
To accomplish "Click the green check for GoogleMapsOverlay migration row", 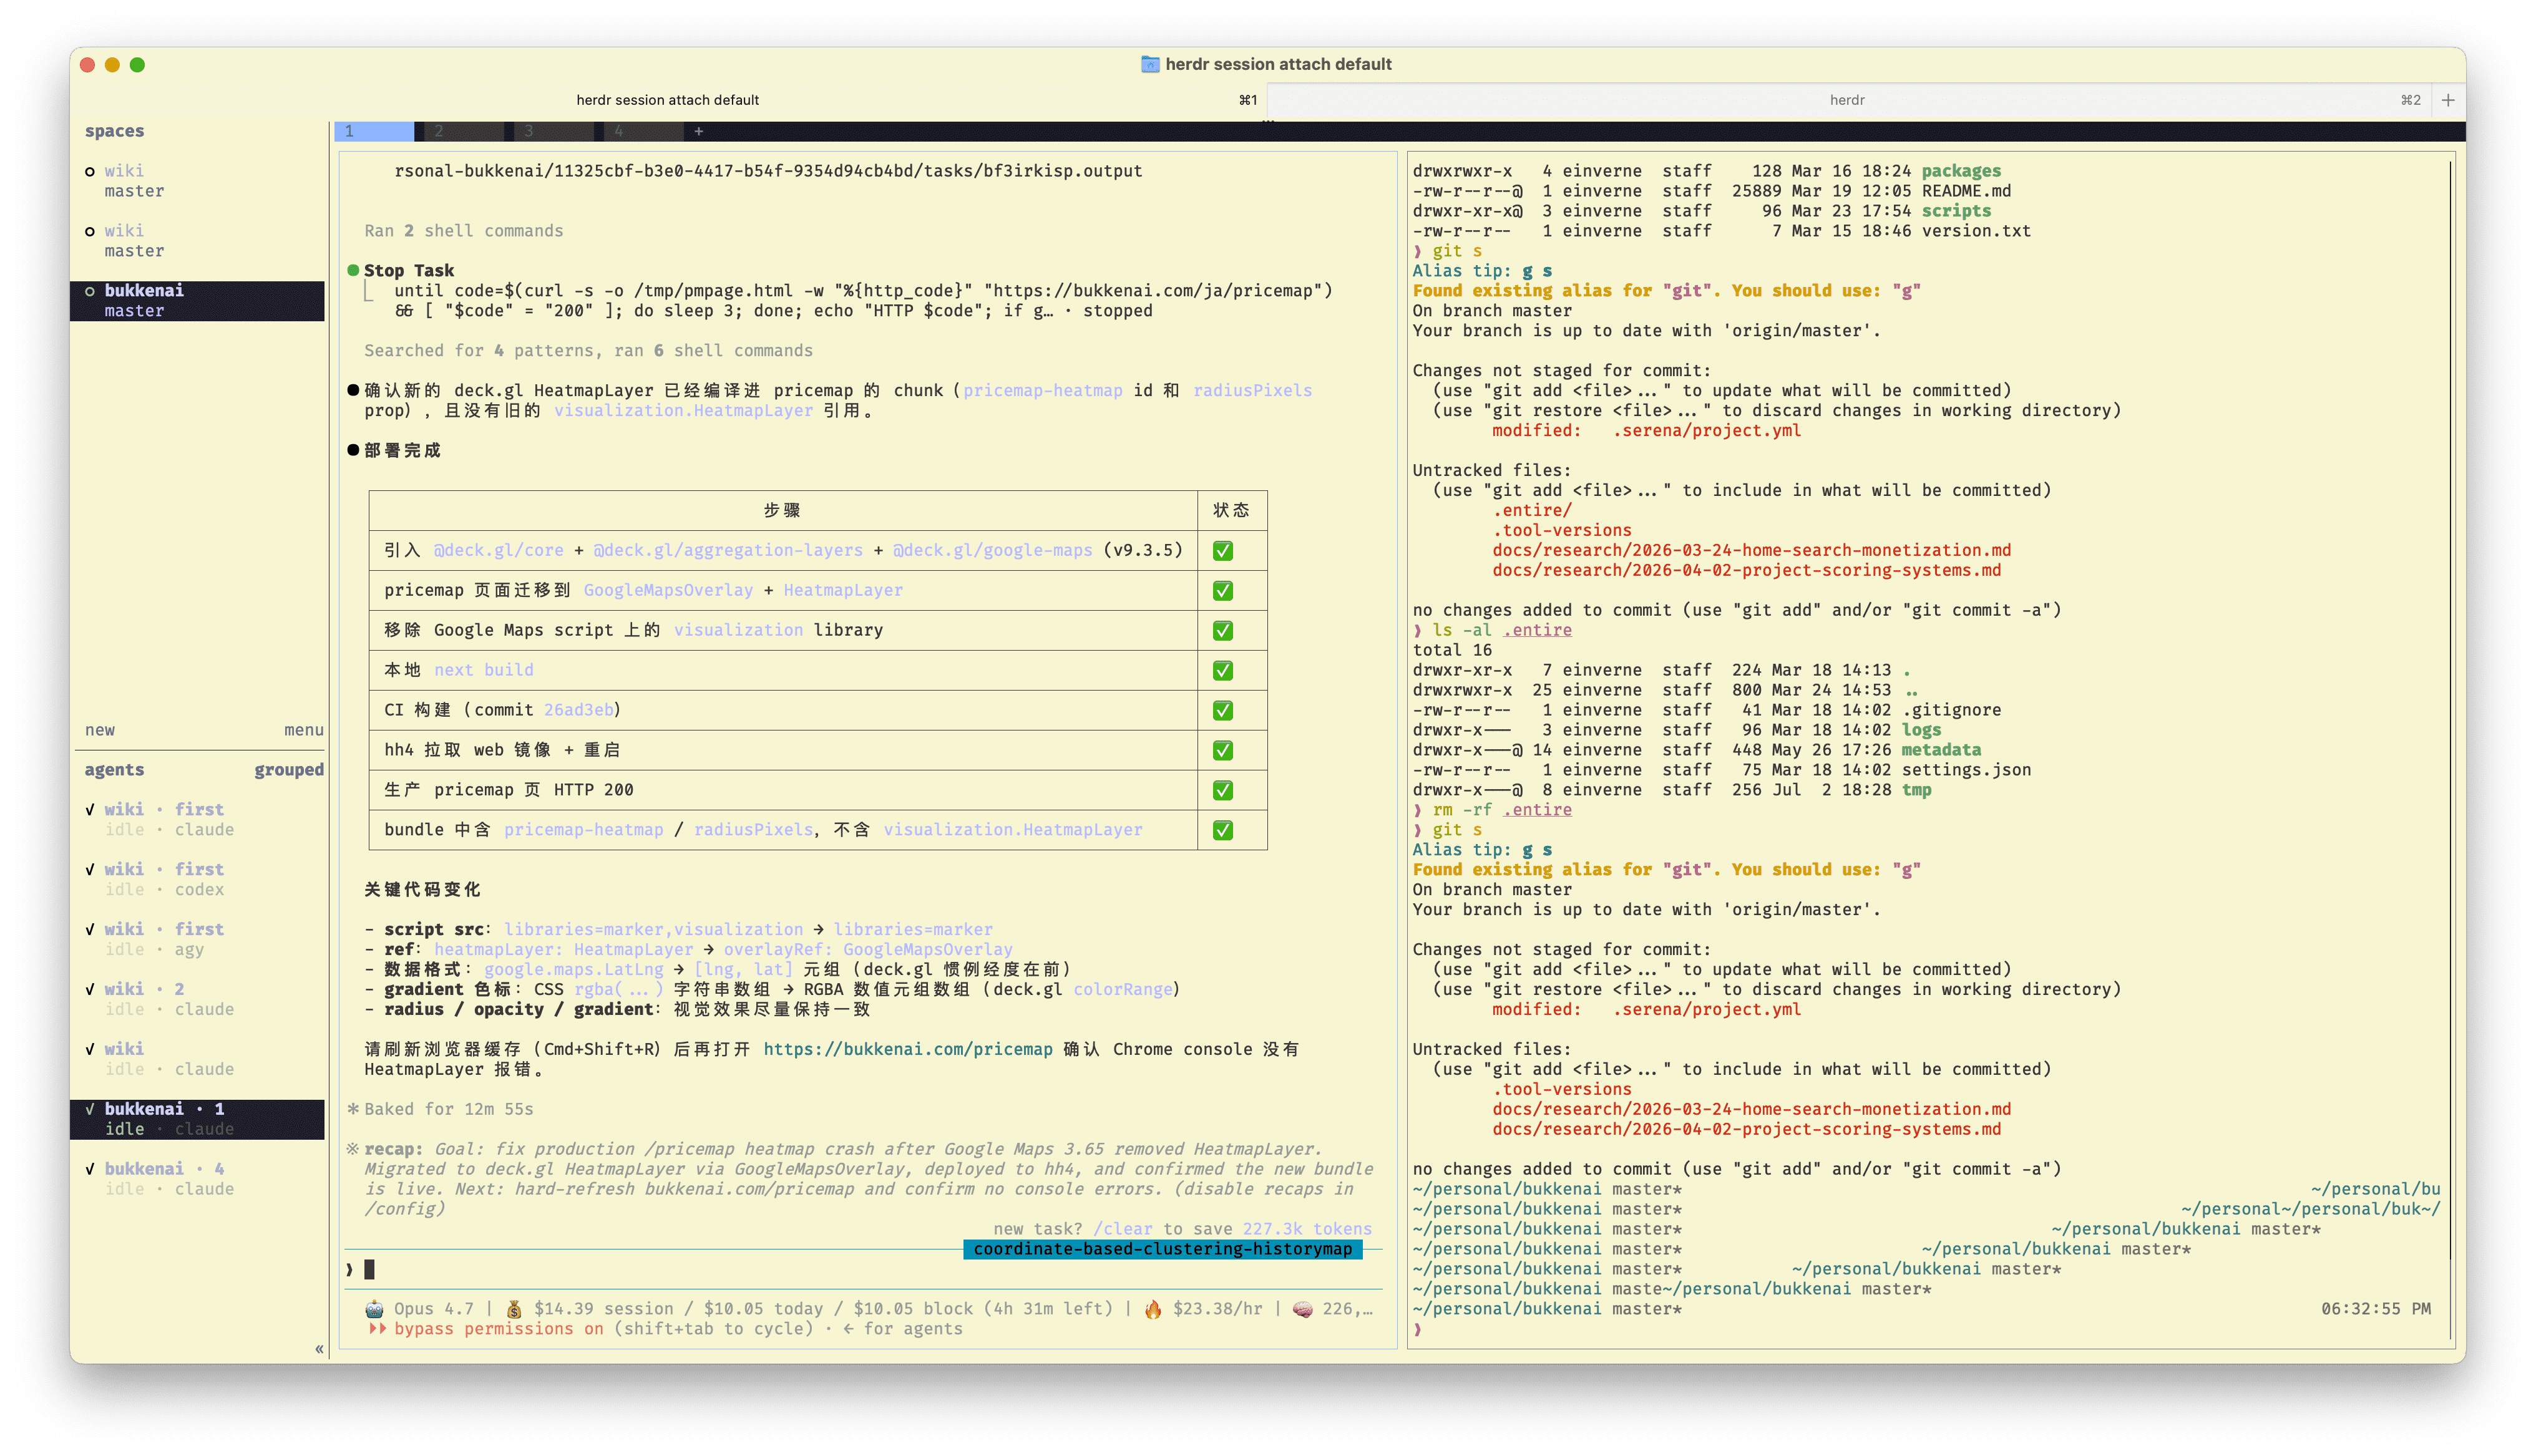I will pos(1222,591).
